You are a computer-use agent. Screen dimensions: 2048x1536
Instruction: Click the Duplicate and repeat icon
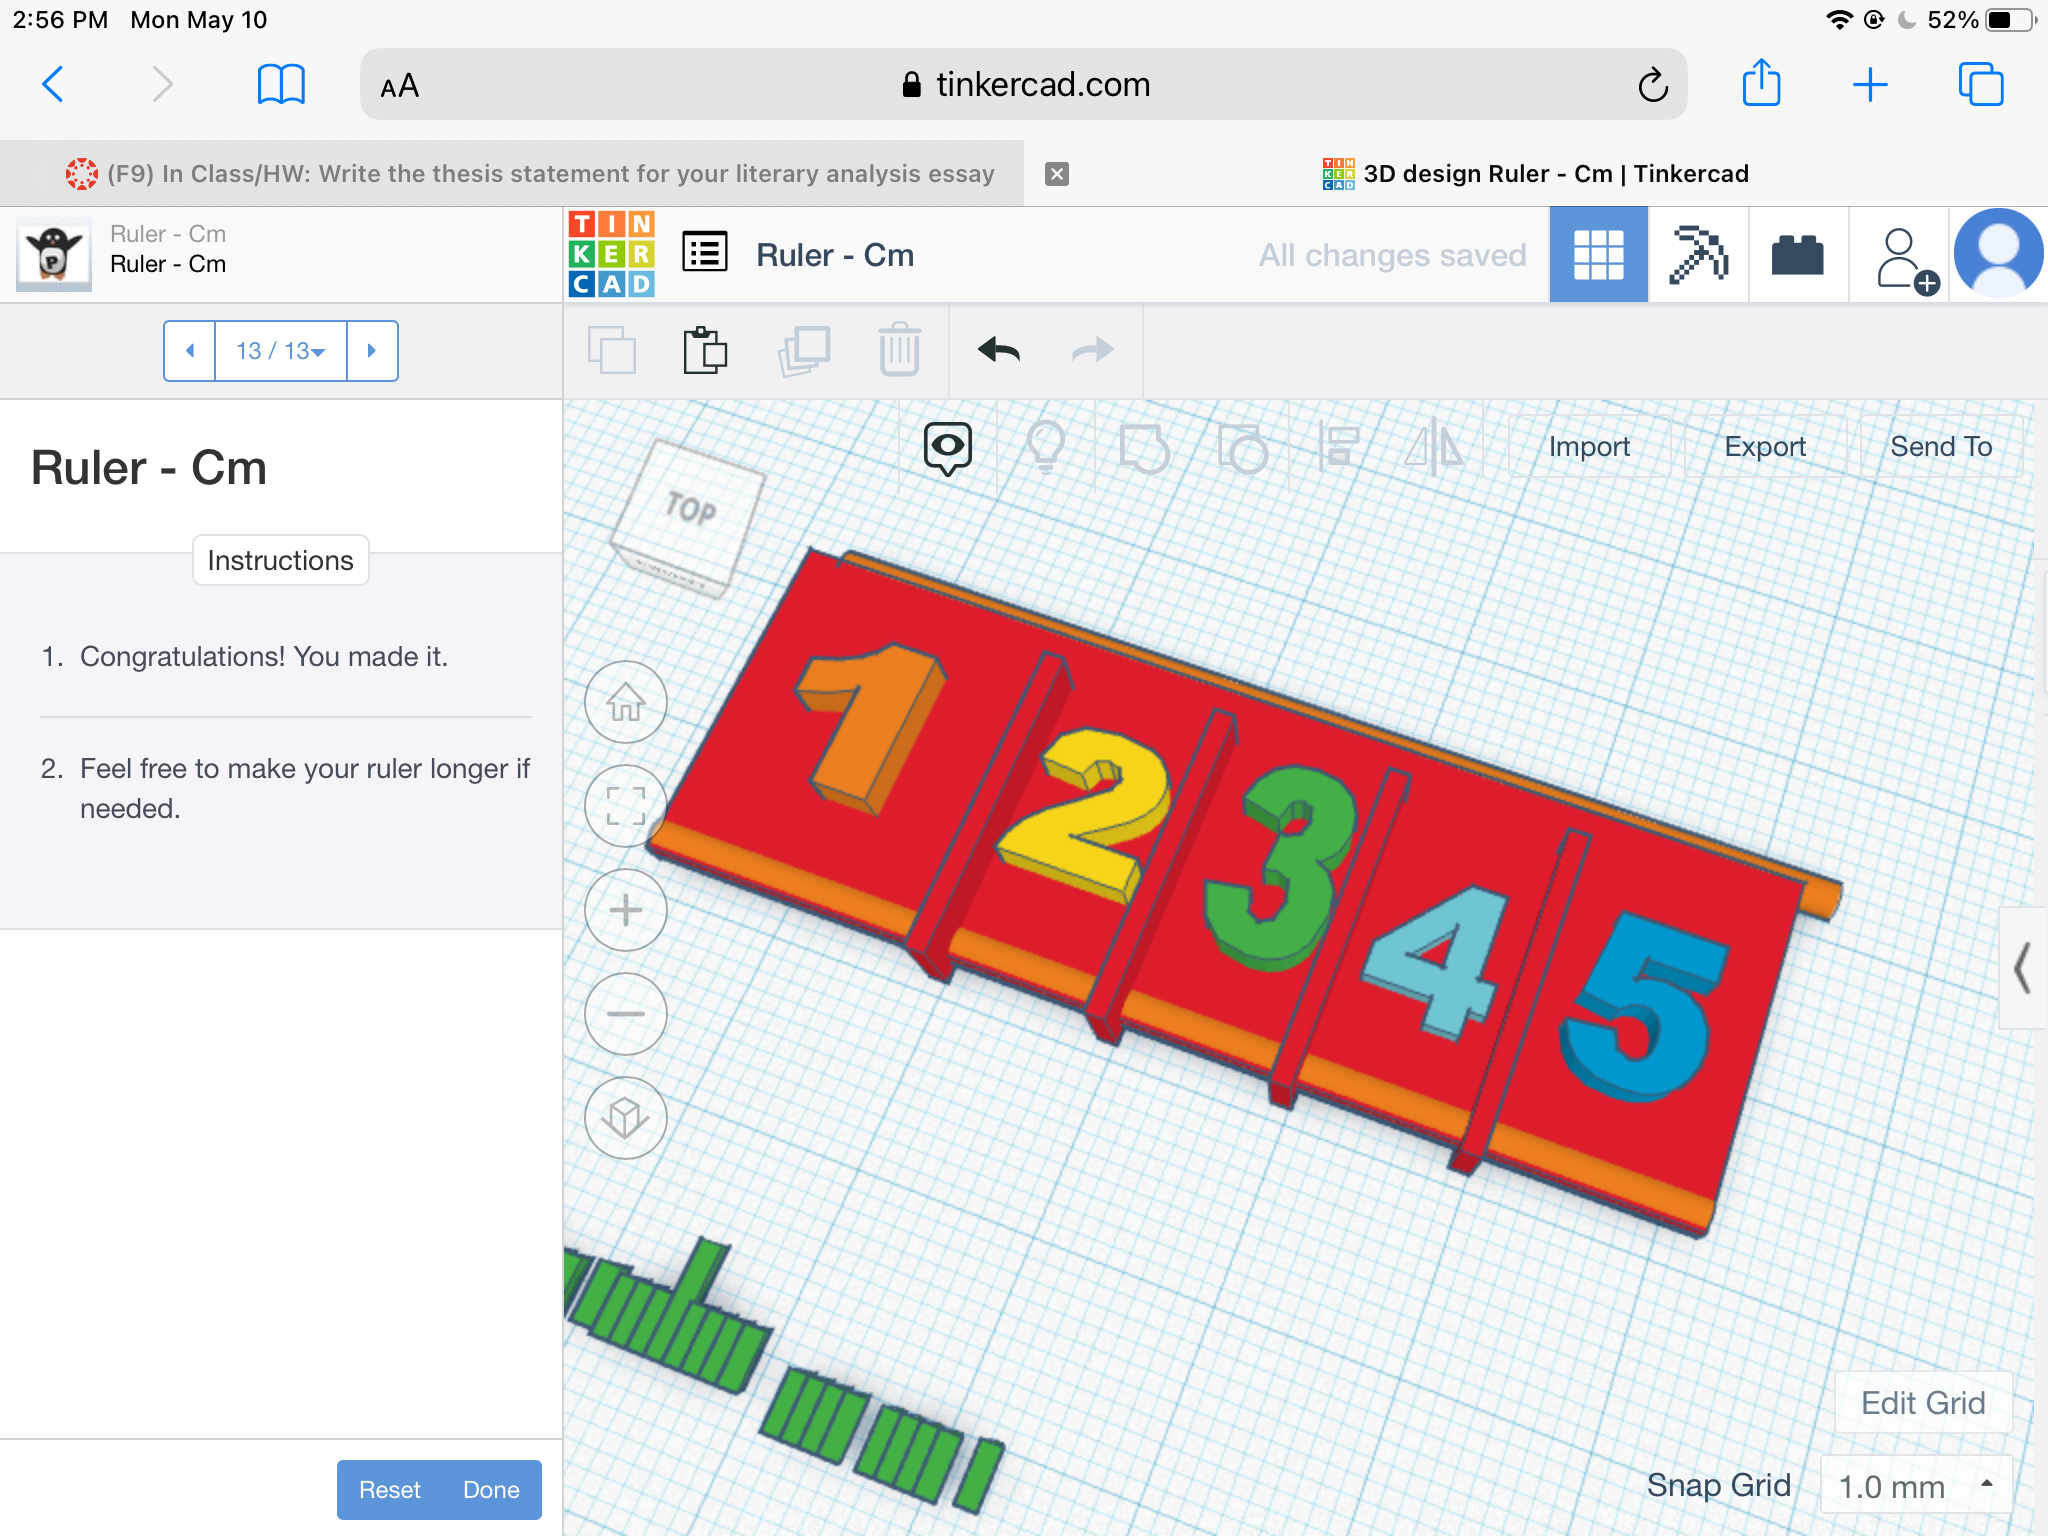(x=804, y=350)
